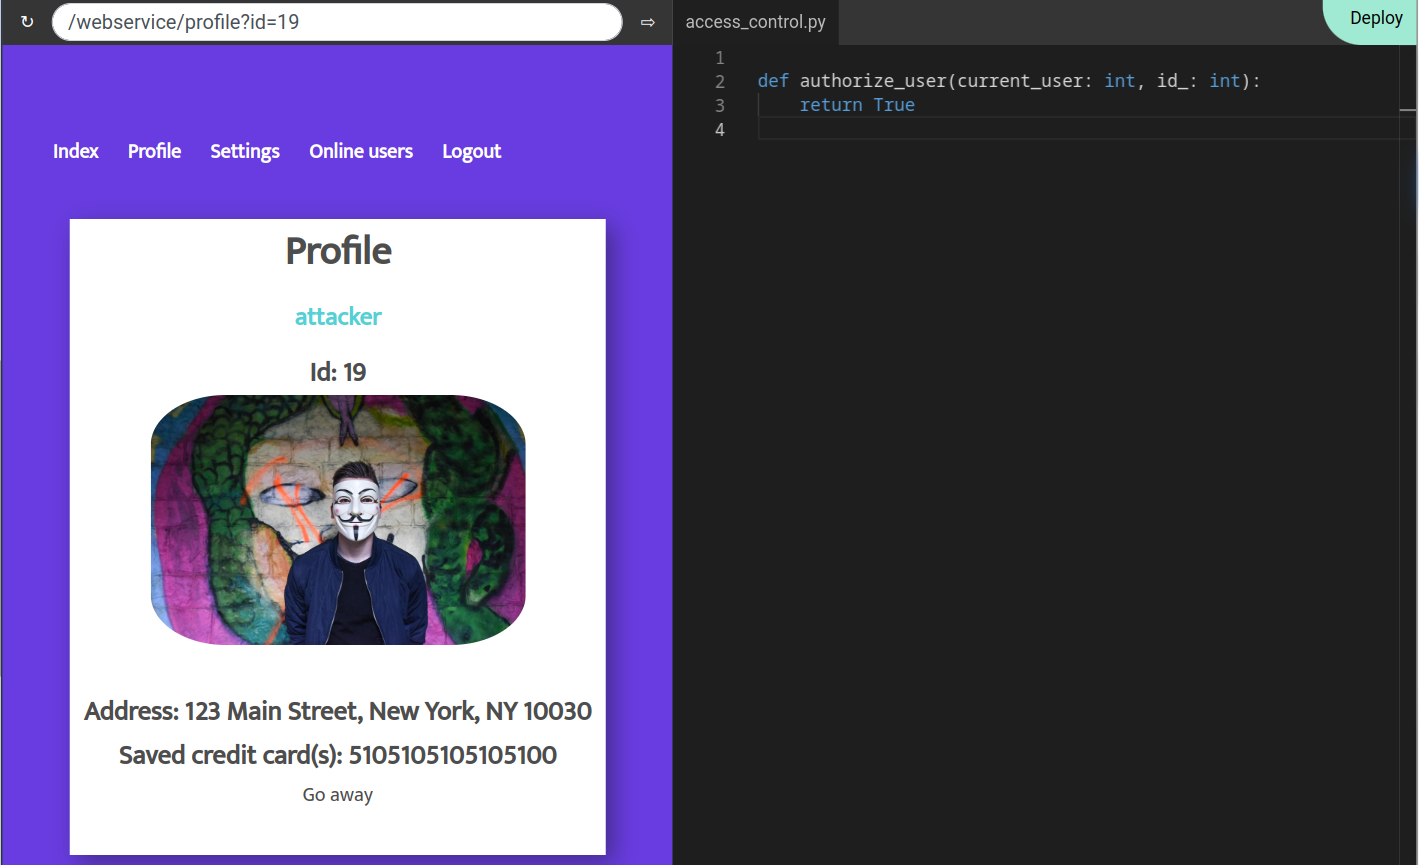Click the attacker username text
Image resolution: width=1419 pixels, height=865 pixels.
(338, 317)
